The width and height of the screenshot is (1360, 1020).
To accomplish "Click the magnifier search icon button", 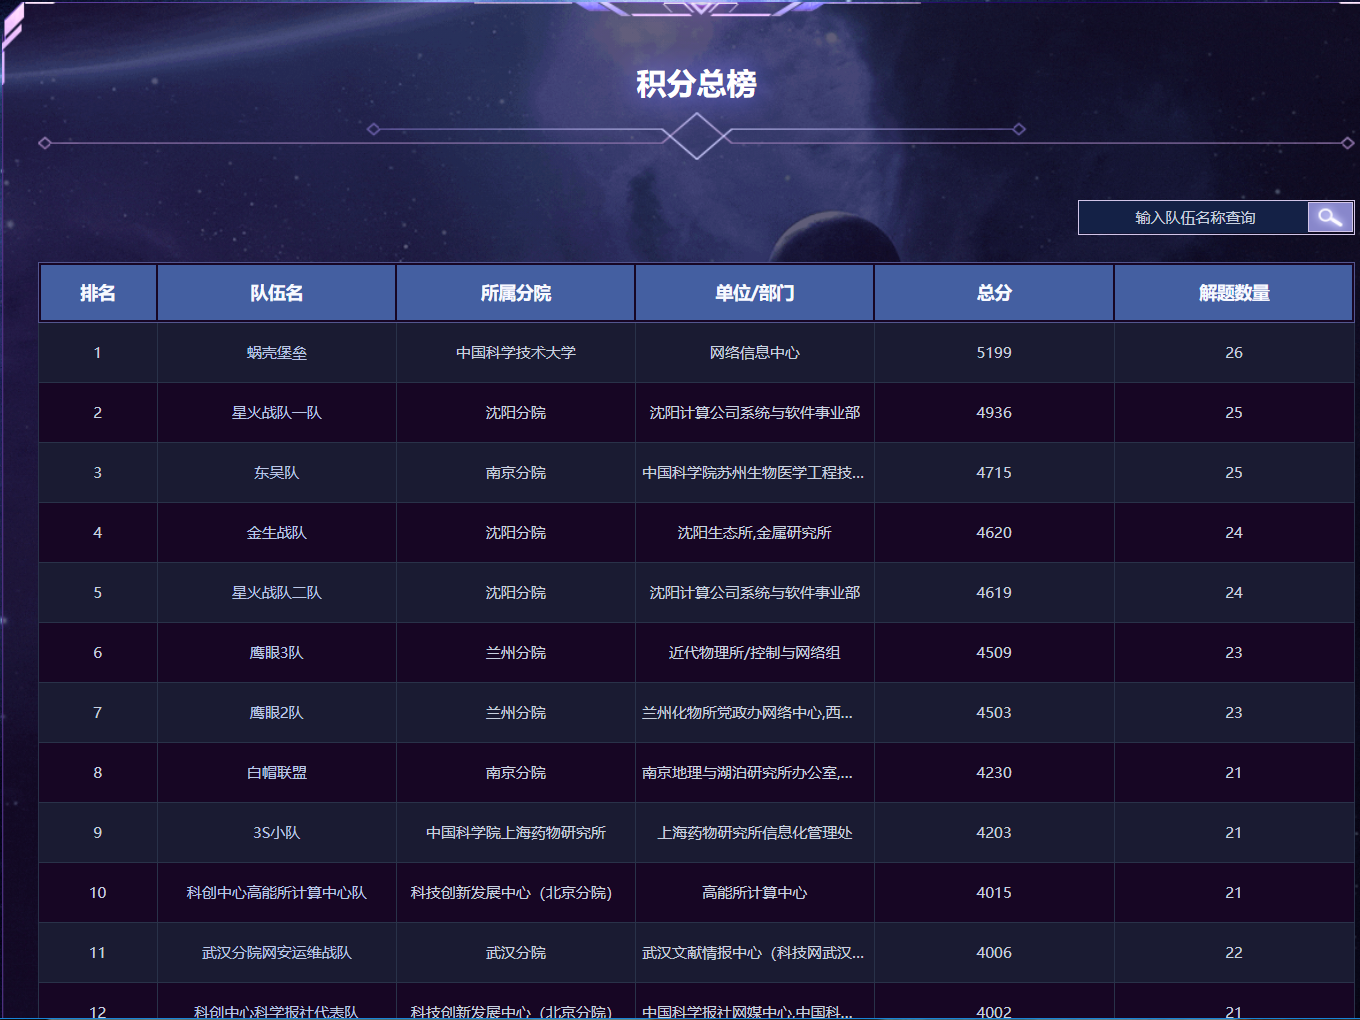I will point(1330,217).
